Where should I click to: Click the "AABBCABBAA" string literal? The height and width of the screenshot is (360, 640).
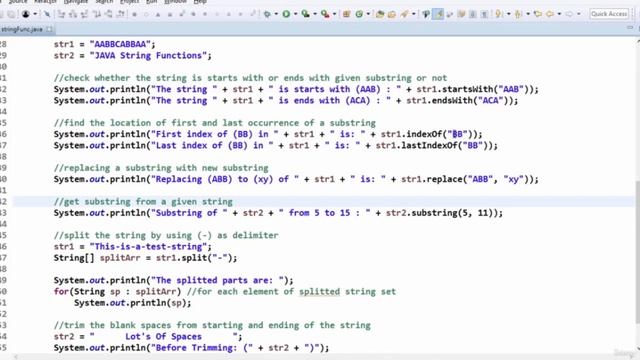120,44
